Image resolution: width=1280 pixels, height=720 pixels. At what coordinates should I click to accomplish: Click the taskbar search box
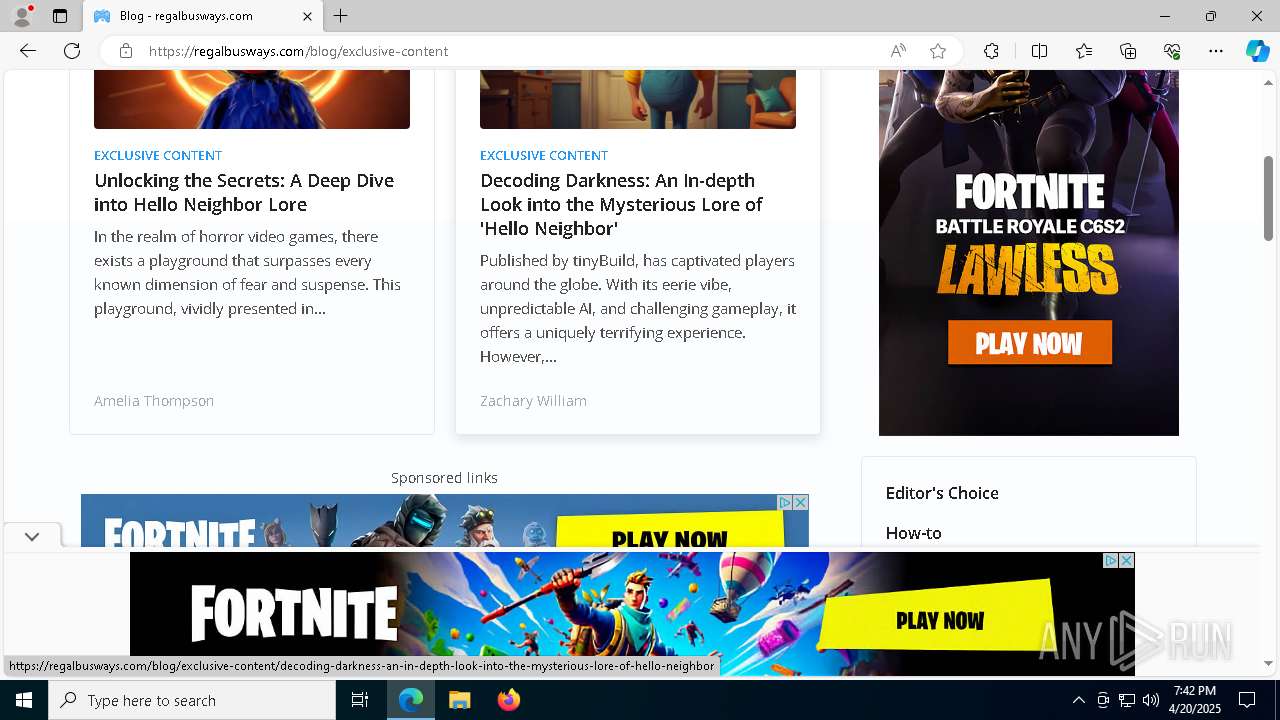(x=192, y=700)
